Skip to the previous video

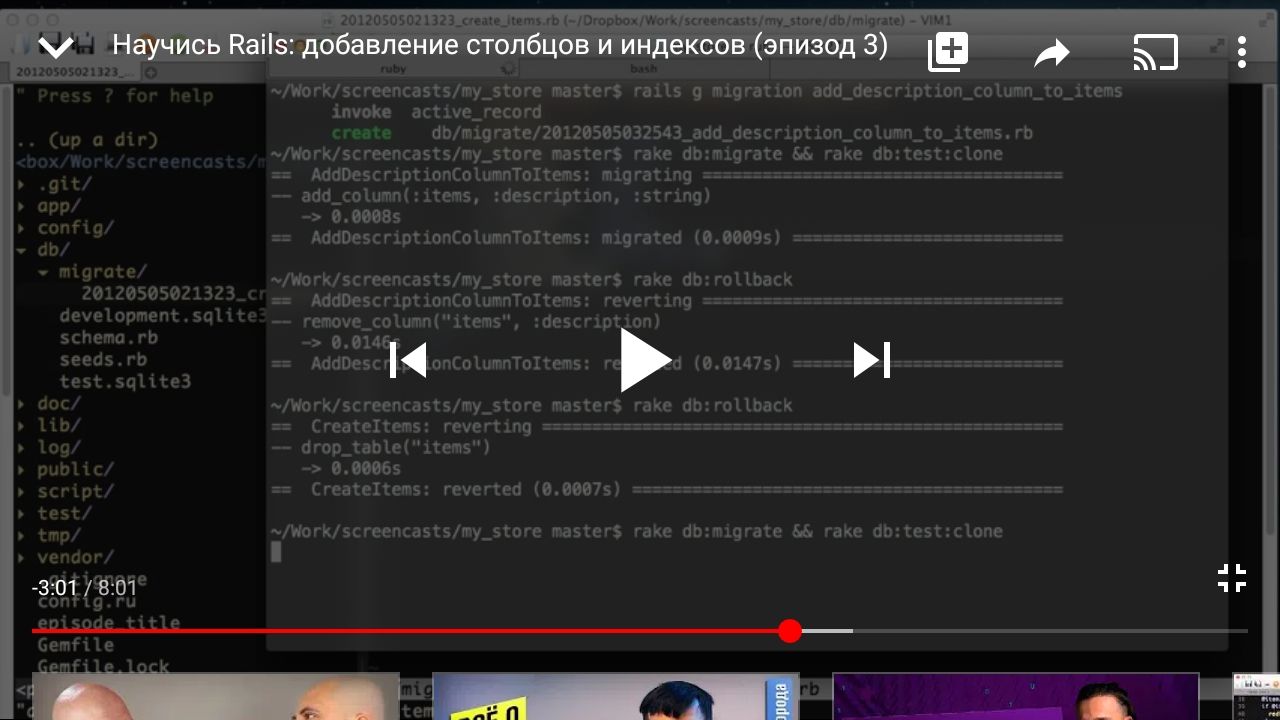click(x=408, y=360)
